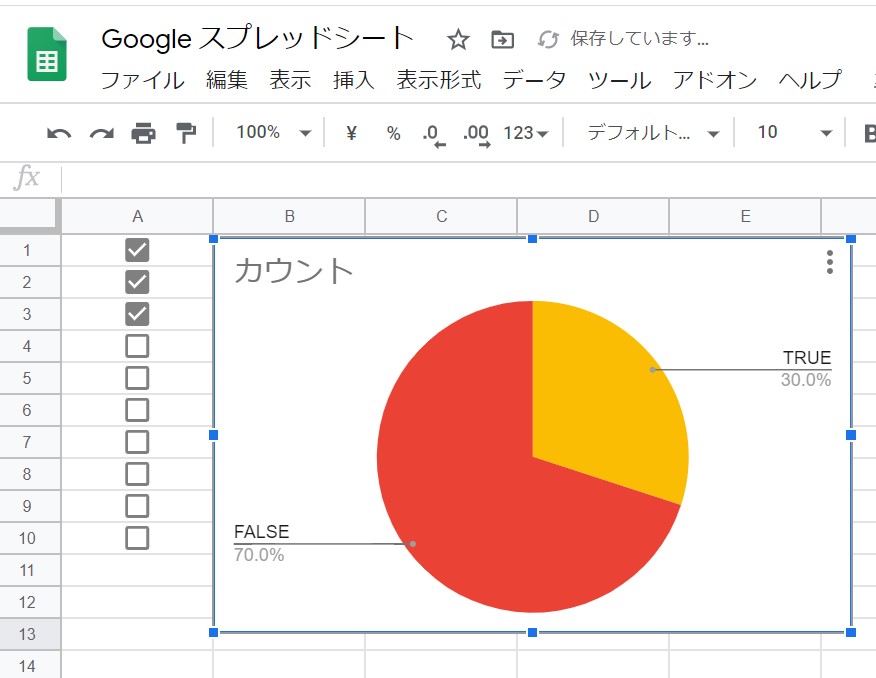Redo the last action
Viewport: 876px width, 678px height.
point(100,131)
